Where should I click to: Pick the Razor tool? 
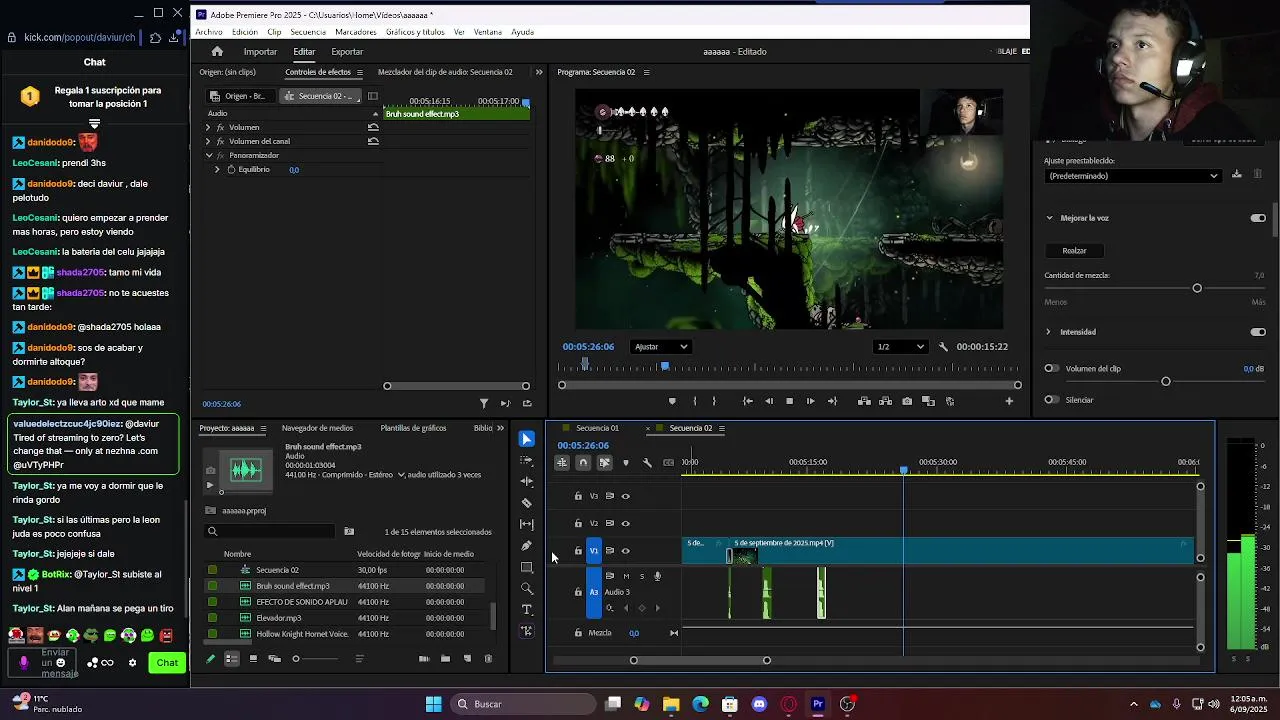(527, 503)
